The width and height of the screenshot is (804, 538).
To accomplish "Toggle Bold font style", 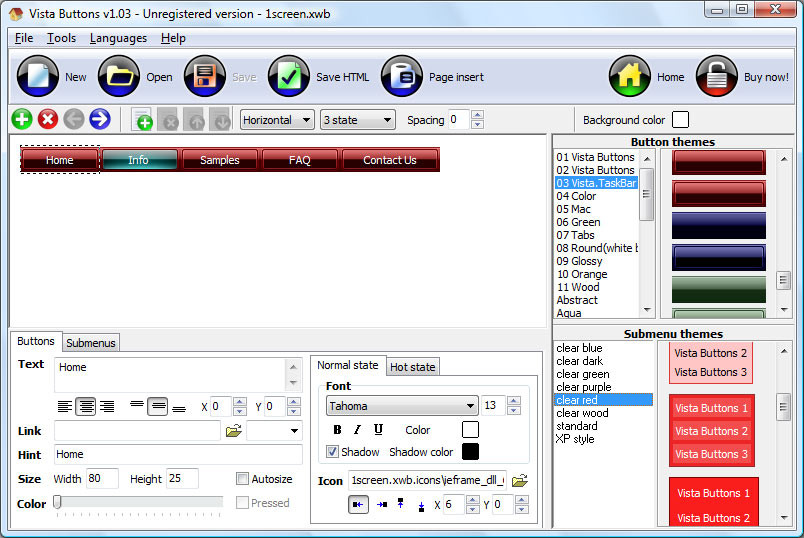I will tap(337, 430).
